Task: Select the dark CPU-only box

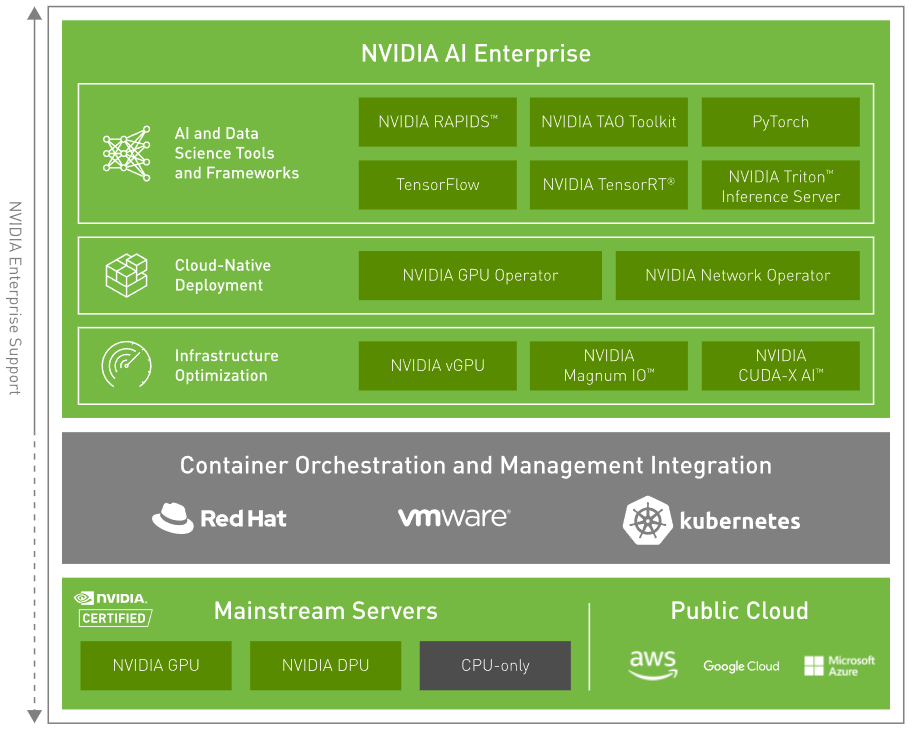Action: tap(495, 666)
